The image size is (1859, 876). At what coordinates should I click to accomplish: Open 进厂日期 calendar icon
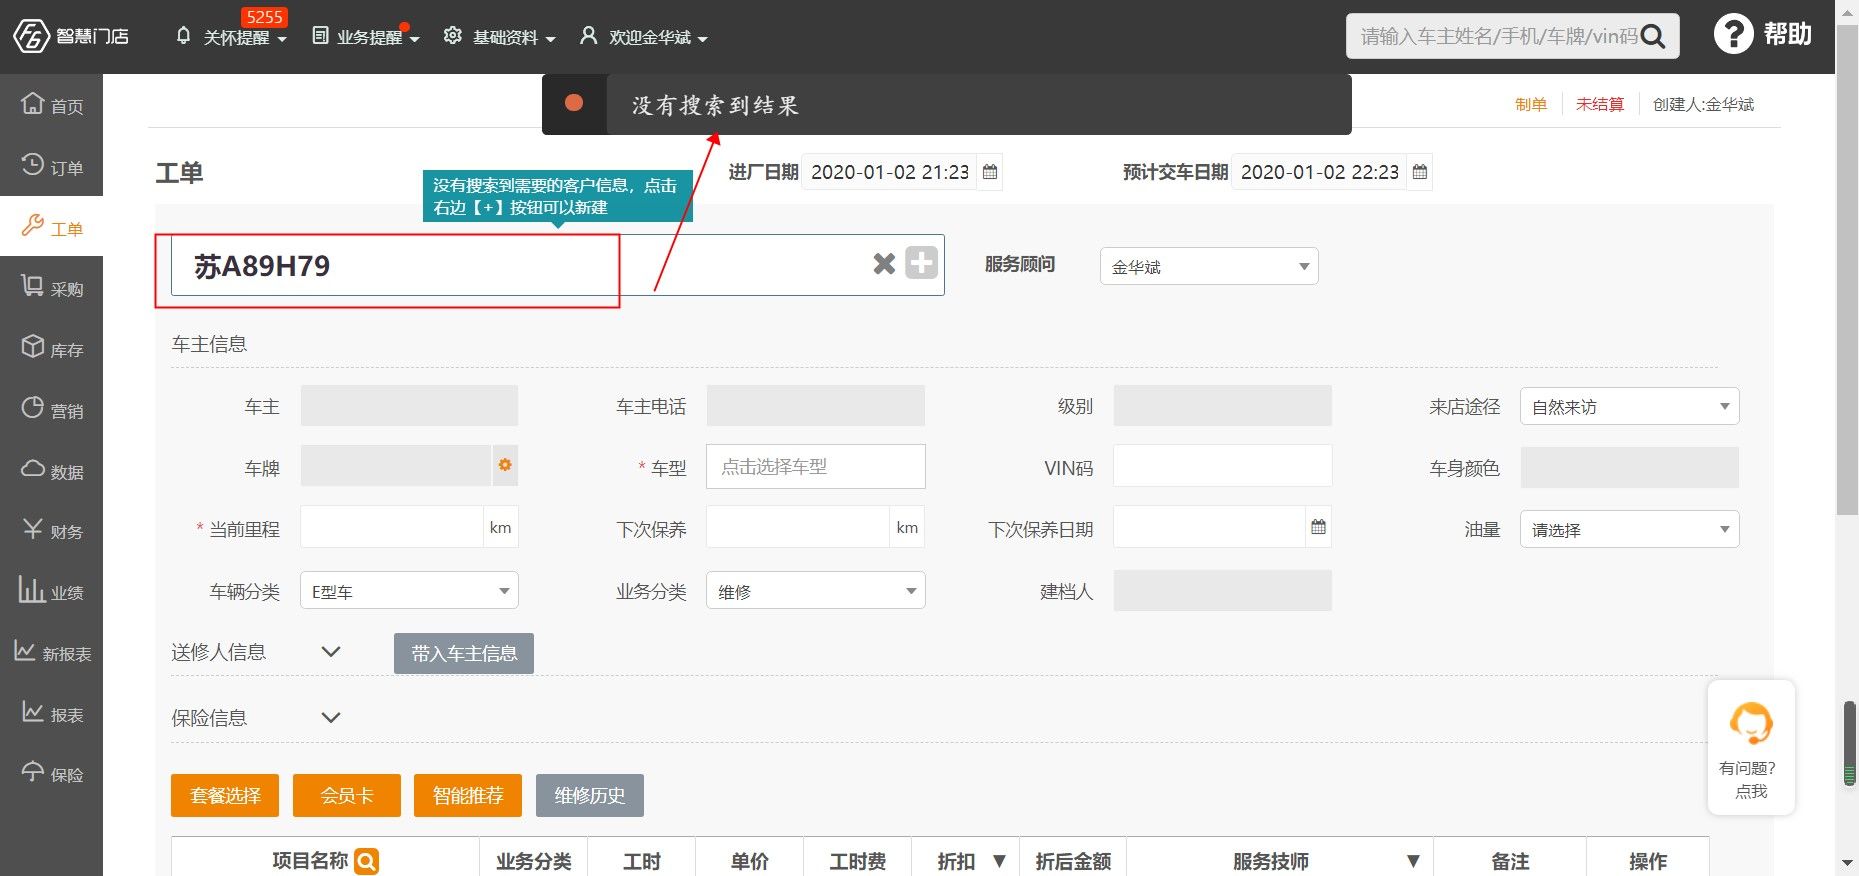(990, 172)
